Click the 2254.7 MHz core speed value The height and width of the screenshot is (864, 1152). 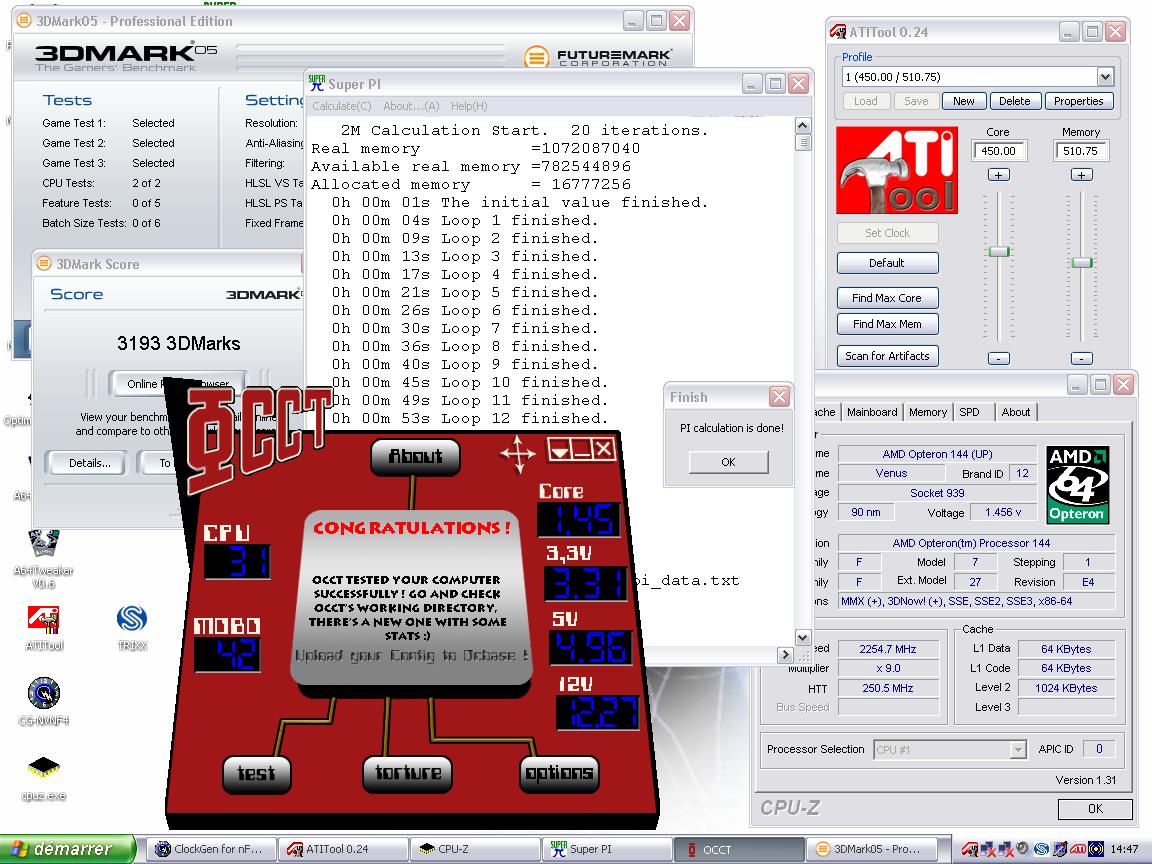point(888,649)
